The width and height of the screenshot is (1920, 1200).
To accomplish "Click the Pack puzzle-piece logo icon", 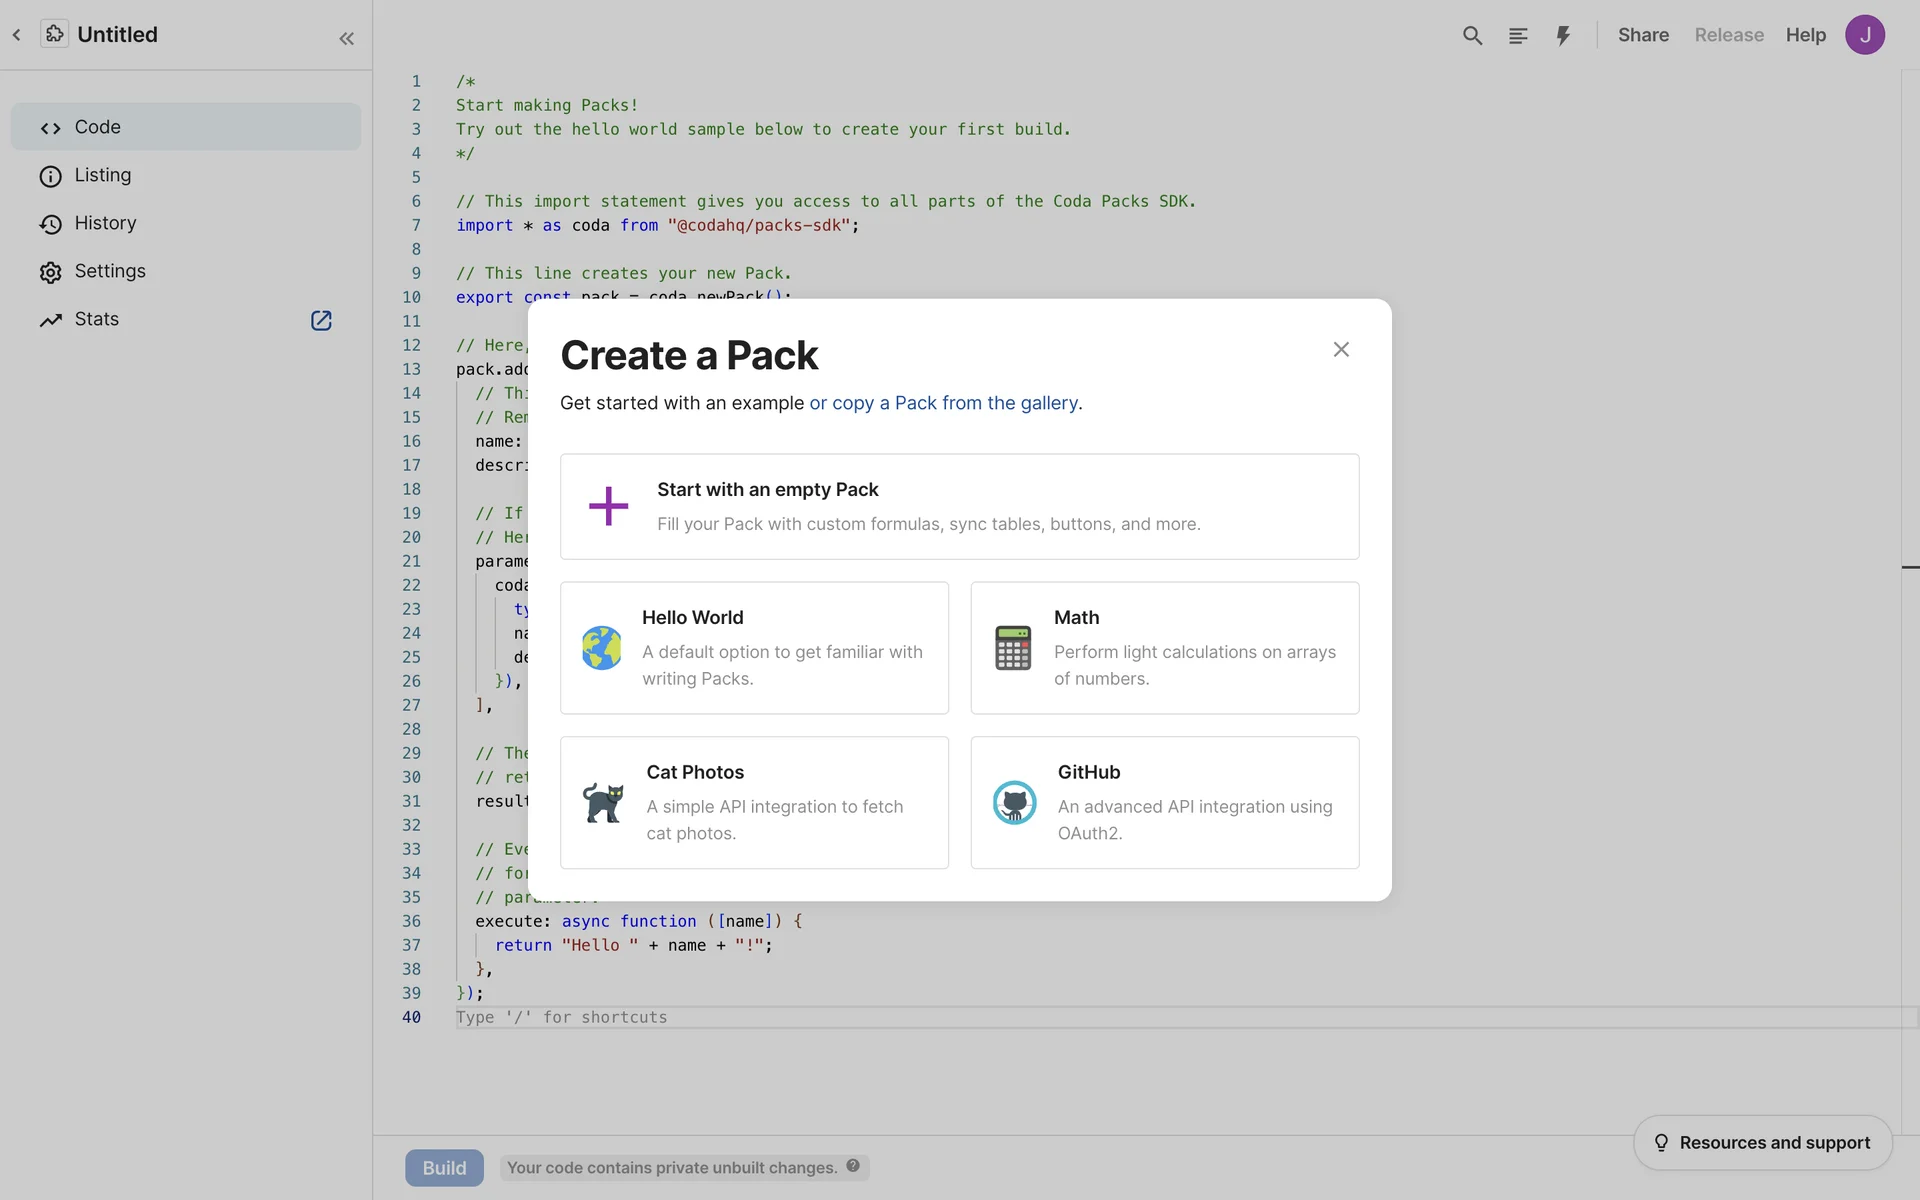I will [x=54, y=34].
